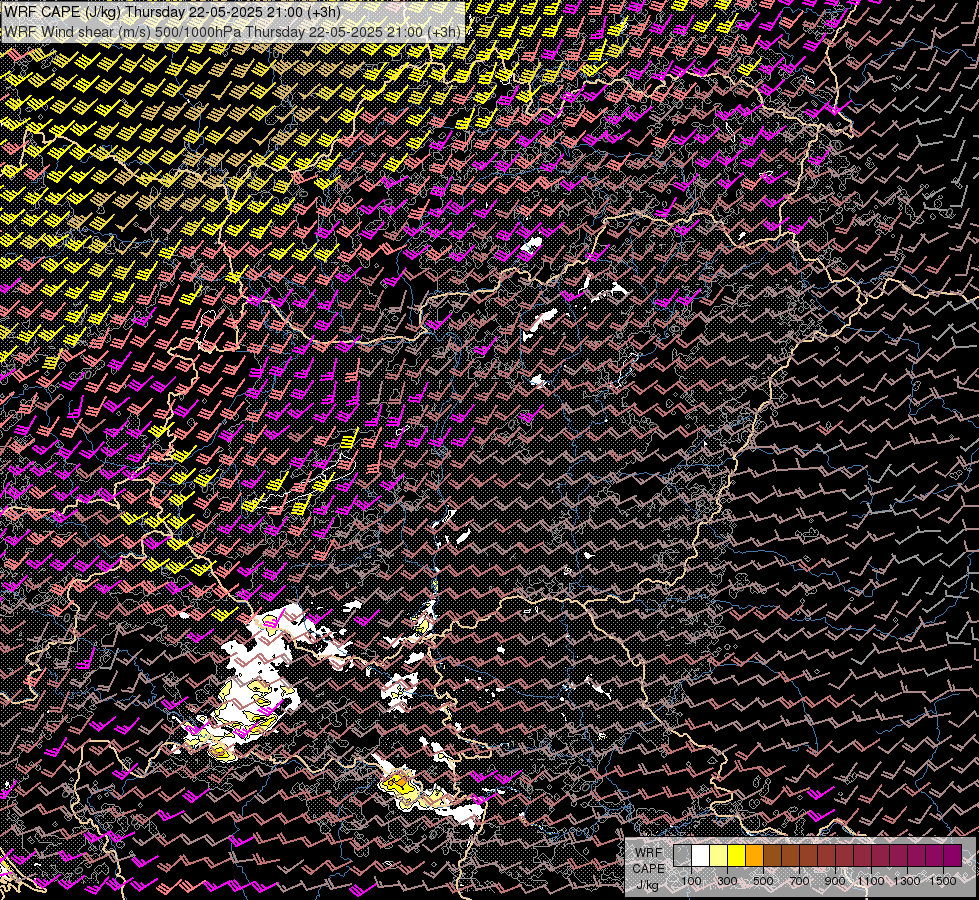Click the WRF CAPE title line at top
Viewport: 979px width, 900px height.
click(x=172, y=12)
